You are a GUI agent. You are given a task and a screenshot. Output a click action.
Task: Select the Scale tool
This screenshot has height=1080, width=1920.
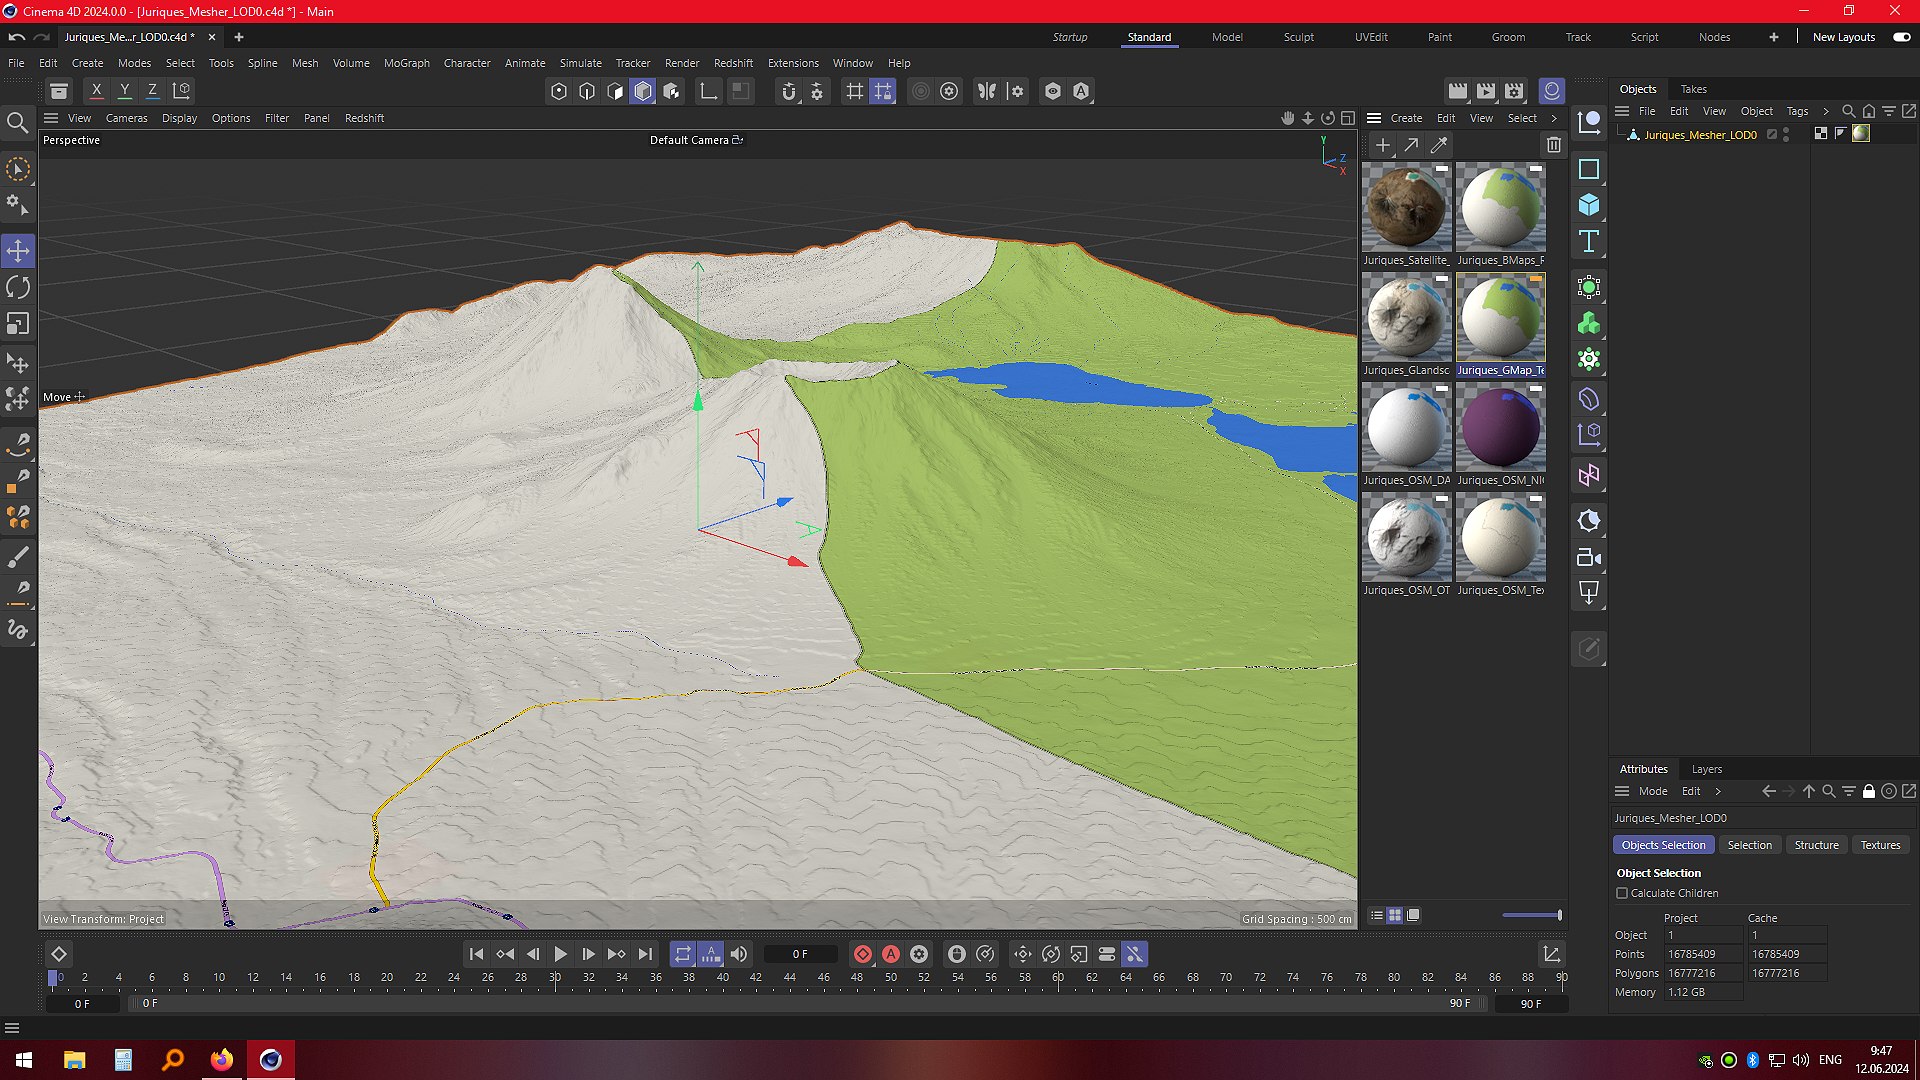coord(18,324)
